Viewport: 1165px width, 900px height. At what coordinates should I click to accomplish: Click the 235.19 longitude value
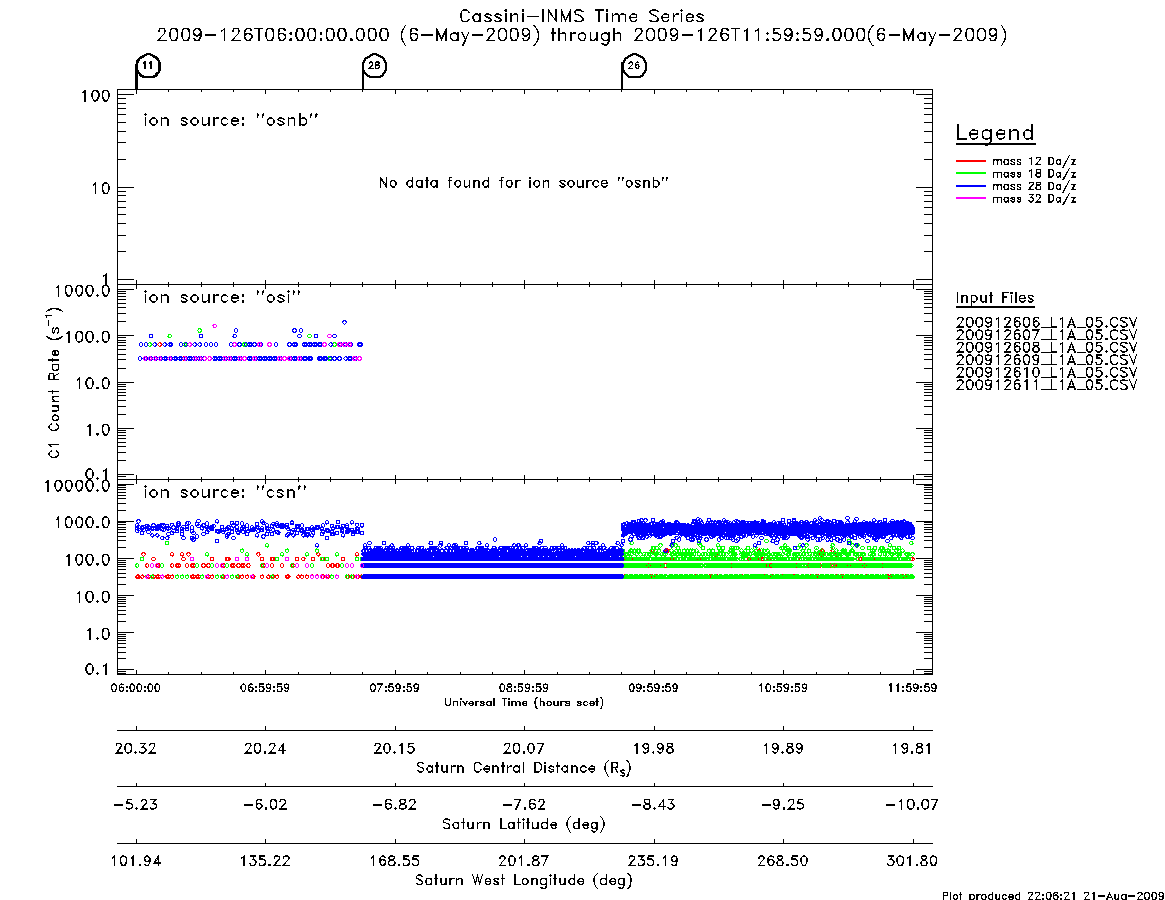(x=653, y=861)
